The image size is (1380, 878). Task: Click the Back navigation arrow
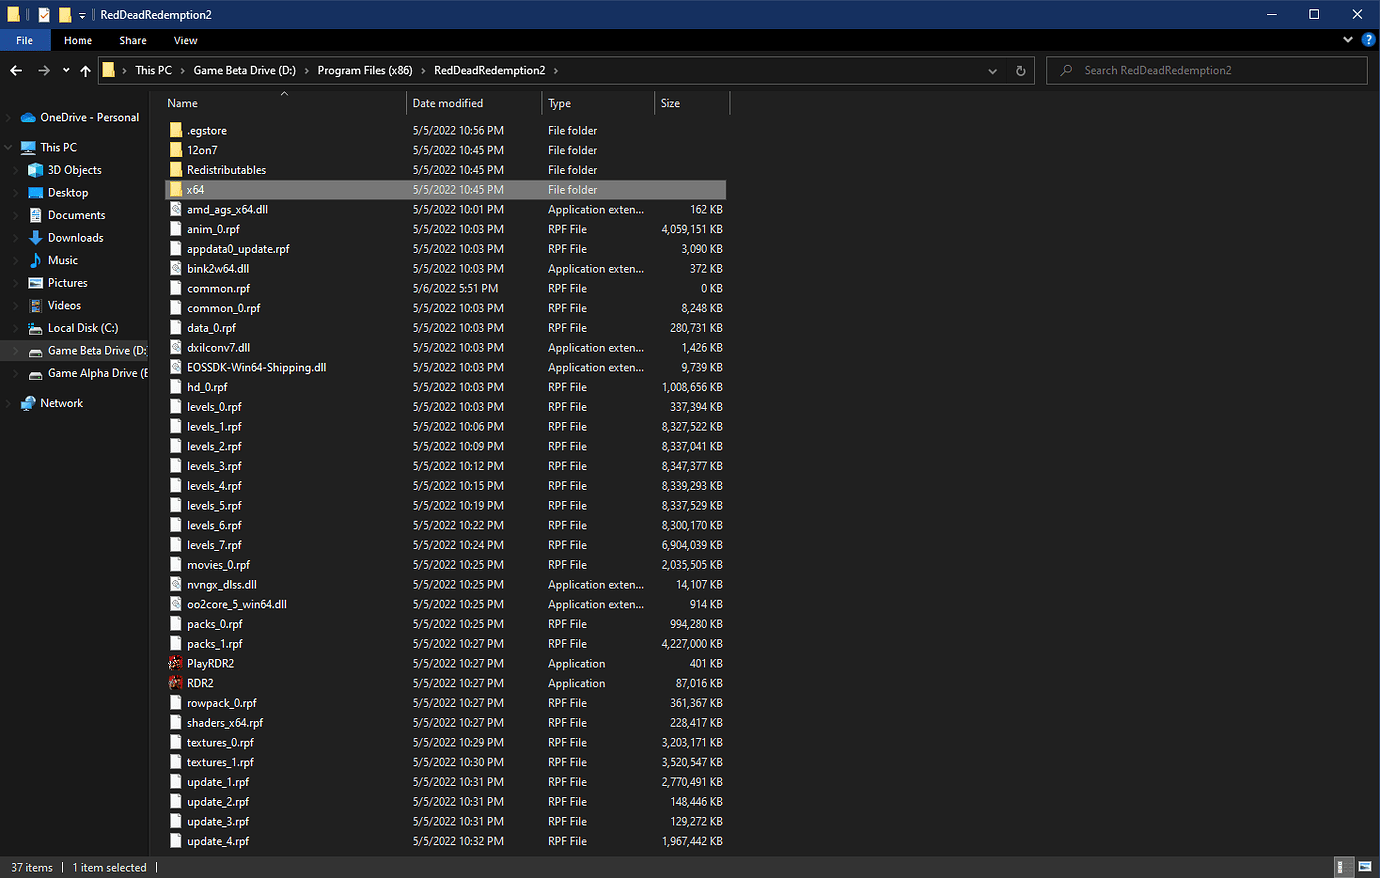[17, 70]
